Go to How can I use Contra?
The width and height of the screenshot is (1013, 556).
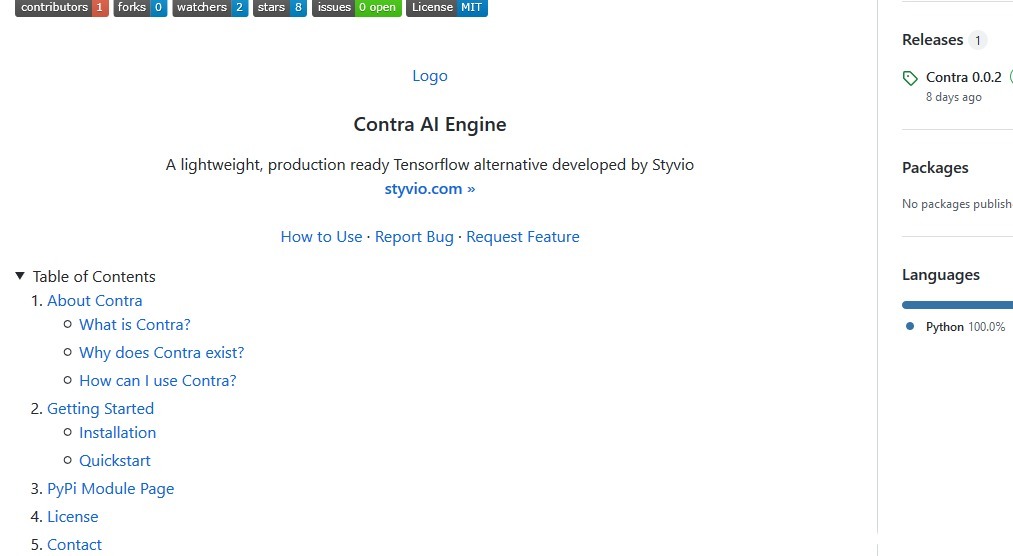(x=158, y=380)
